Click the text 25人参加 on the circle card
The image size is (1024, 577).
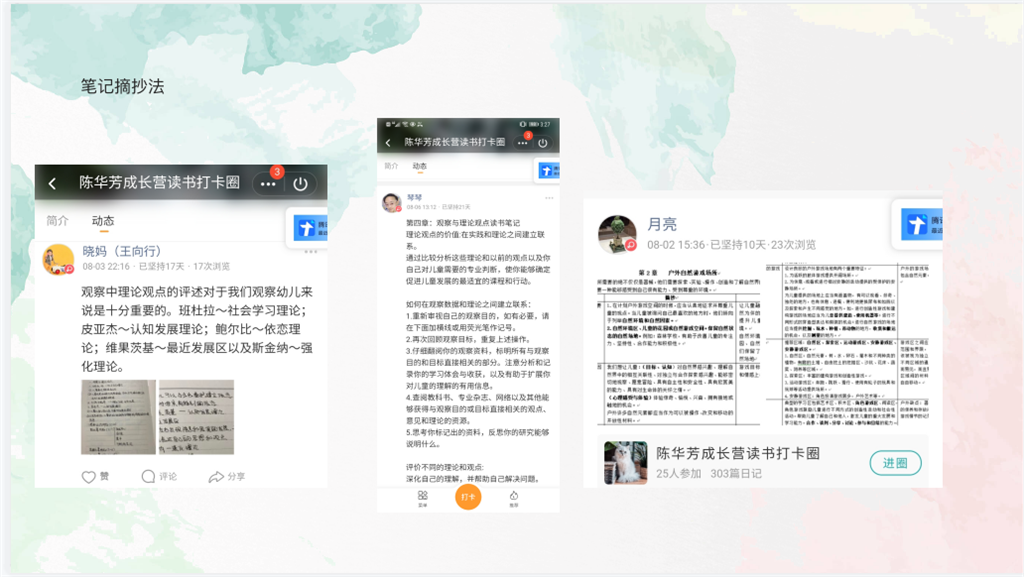679,473
